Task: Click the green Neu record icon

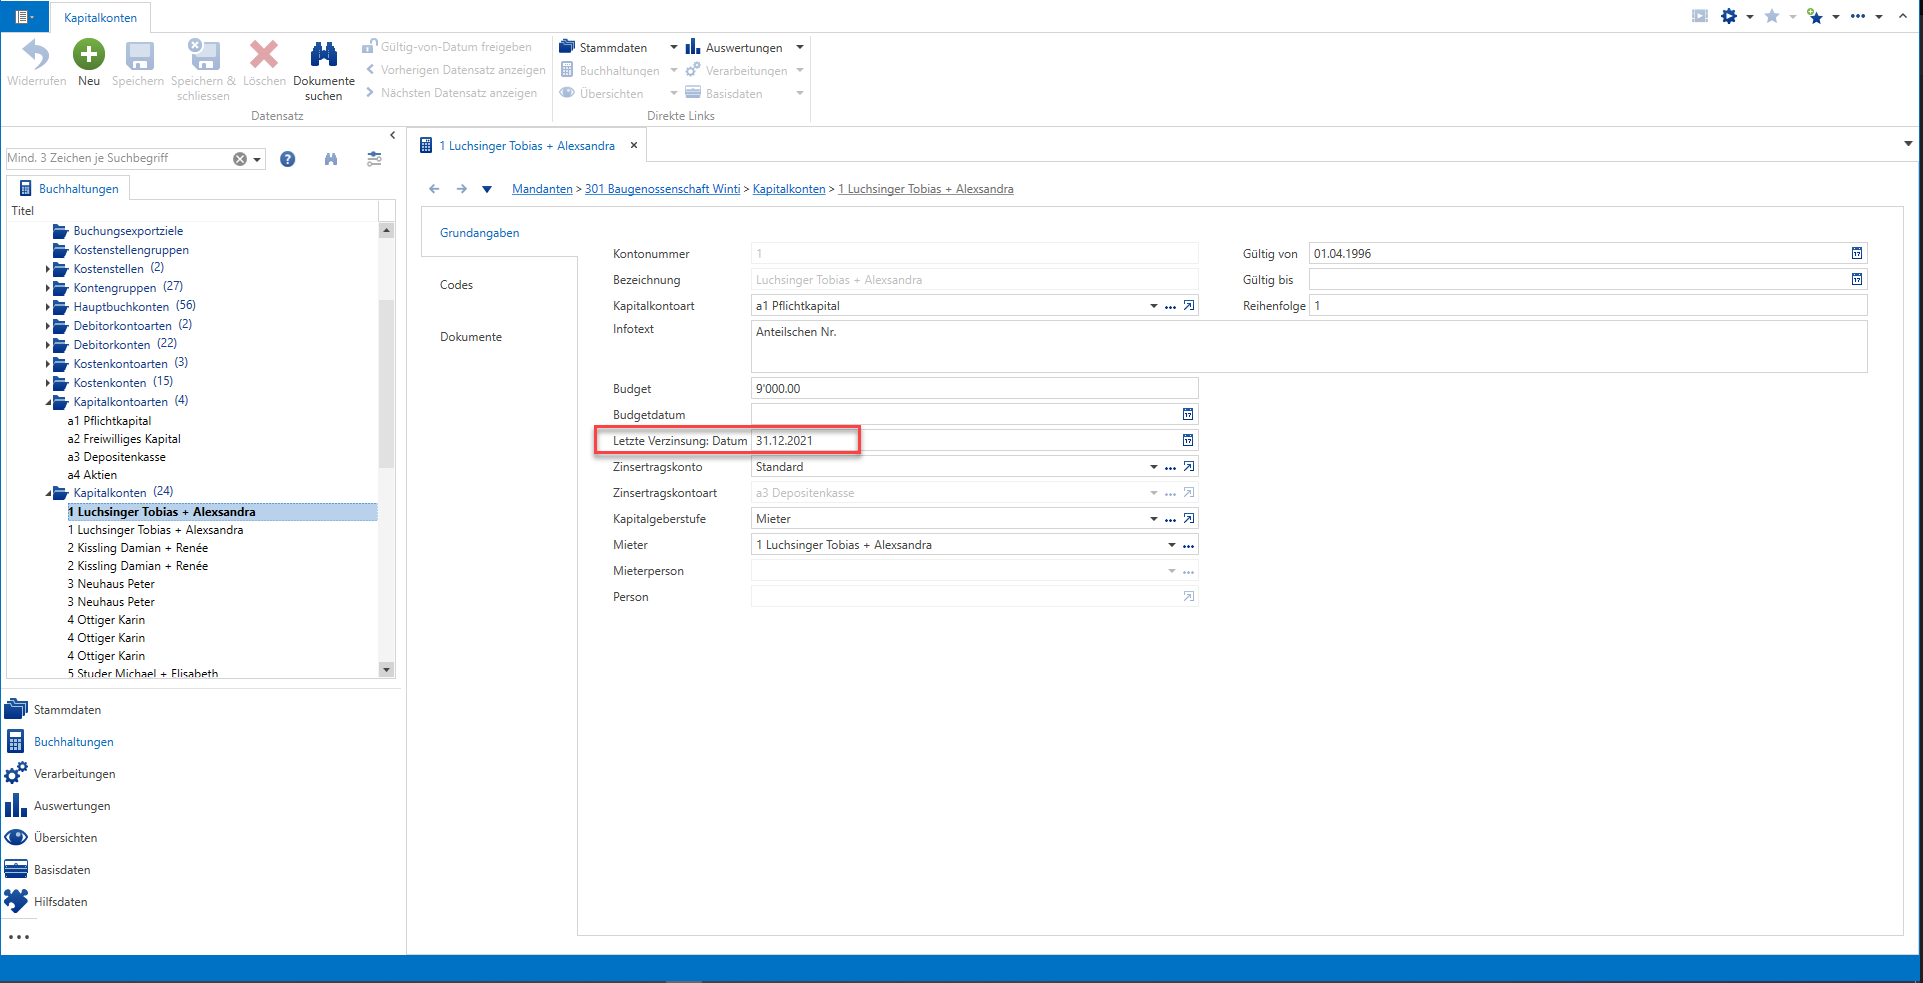Action: click(x=89, y=55)
